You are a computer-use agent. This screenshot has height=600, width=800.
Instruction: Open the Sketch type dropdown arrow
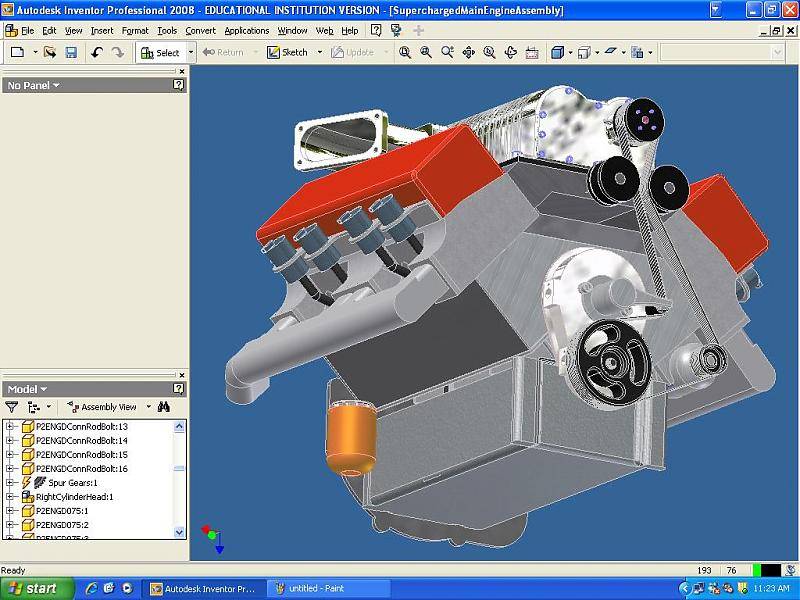coord(320,52)
